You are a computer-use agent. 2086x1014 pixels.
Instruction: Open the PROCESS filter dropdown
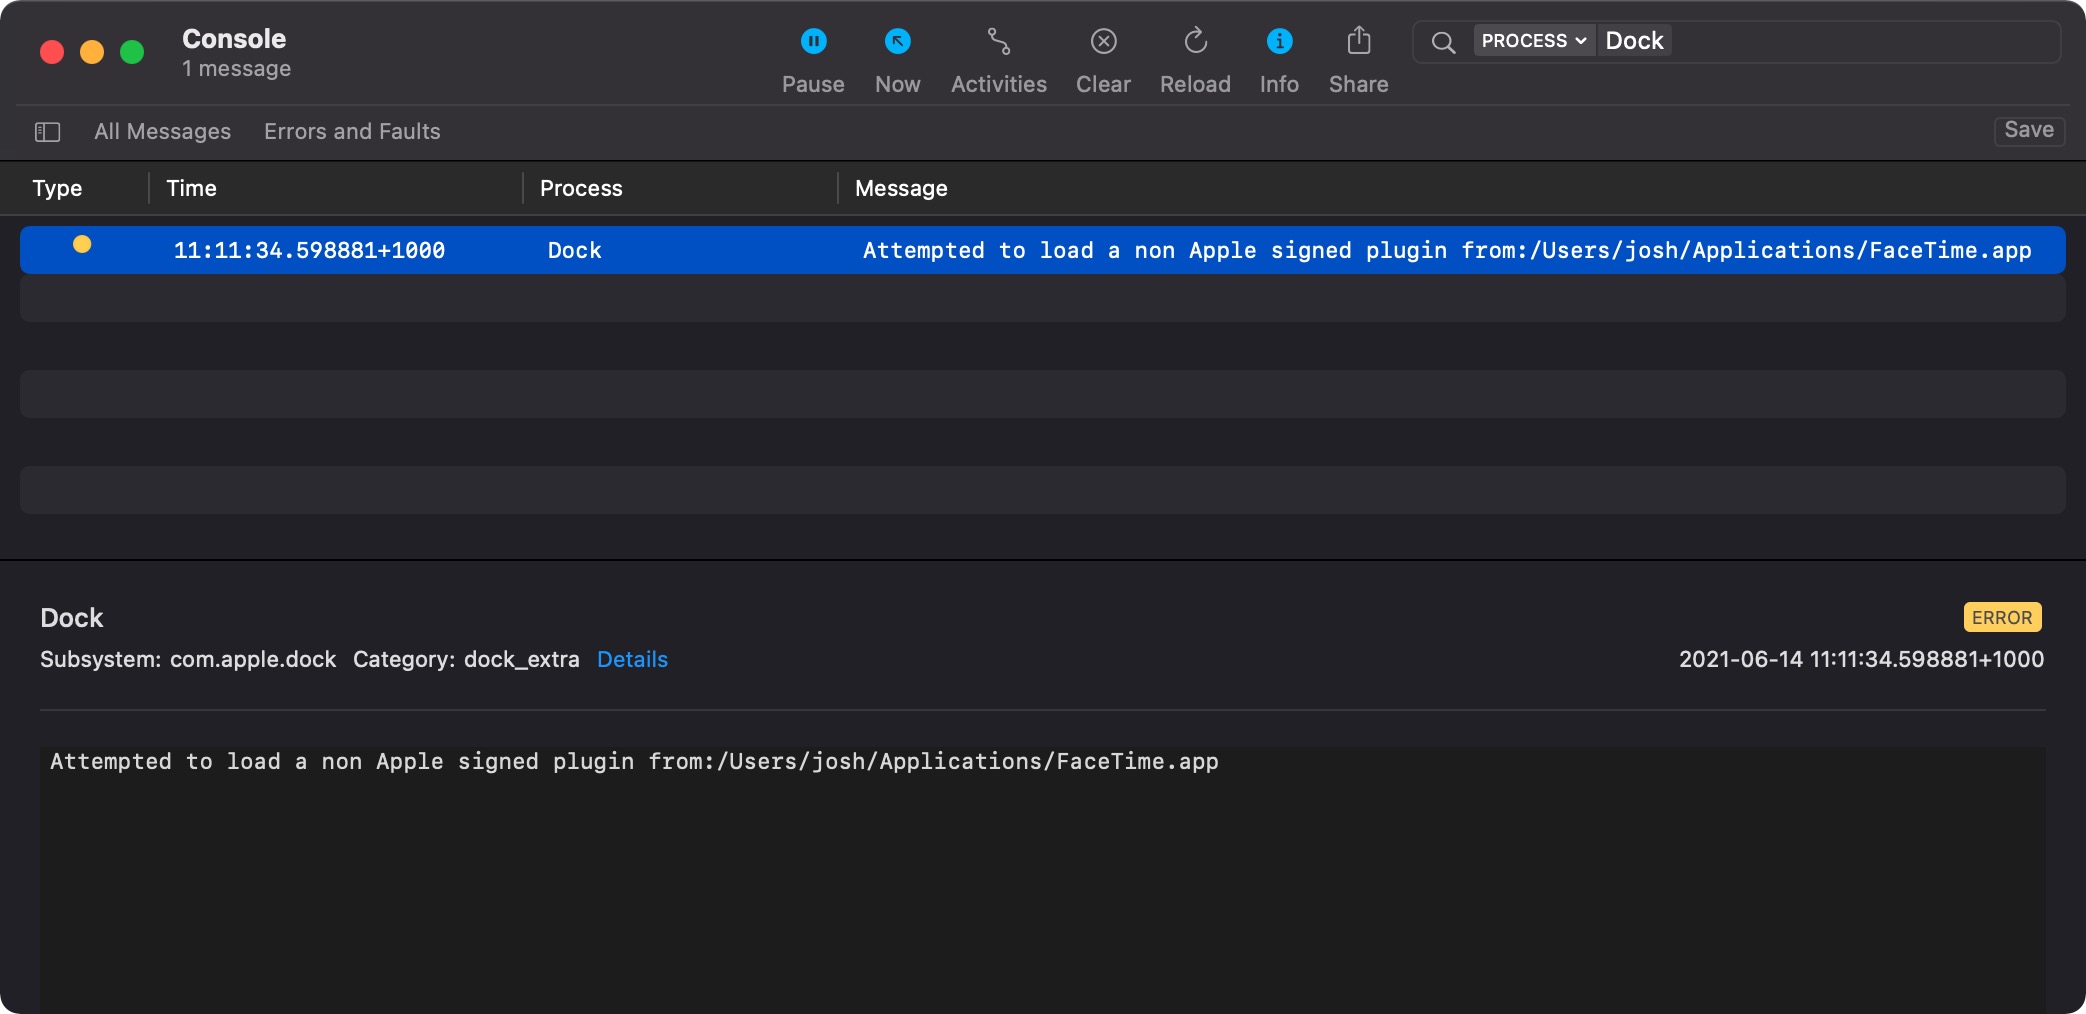[1534, 41]
